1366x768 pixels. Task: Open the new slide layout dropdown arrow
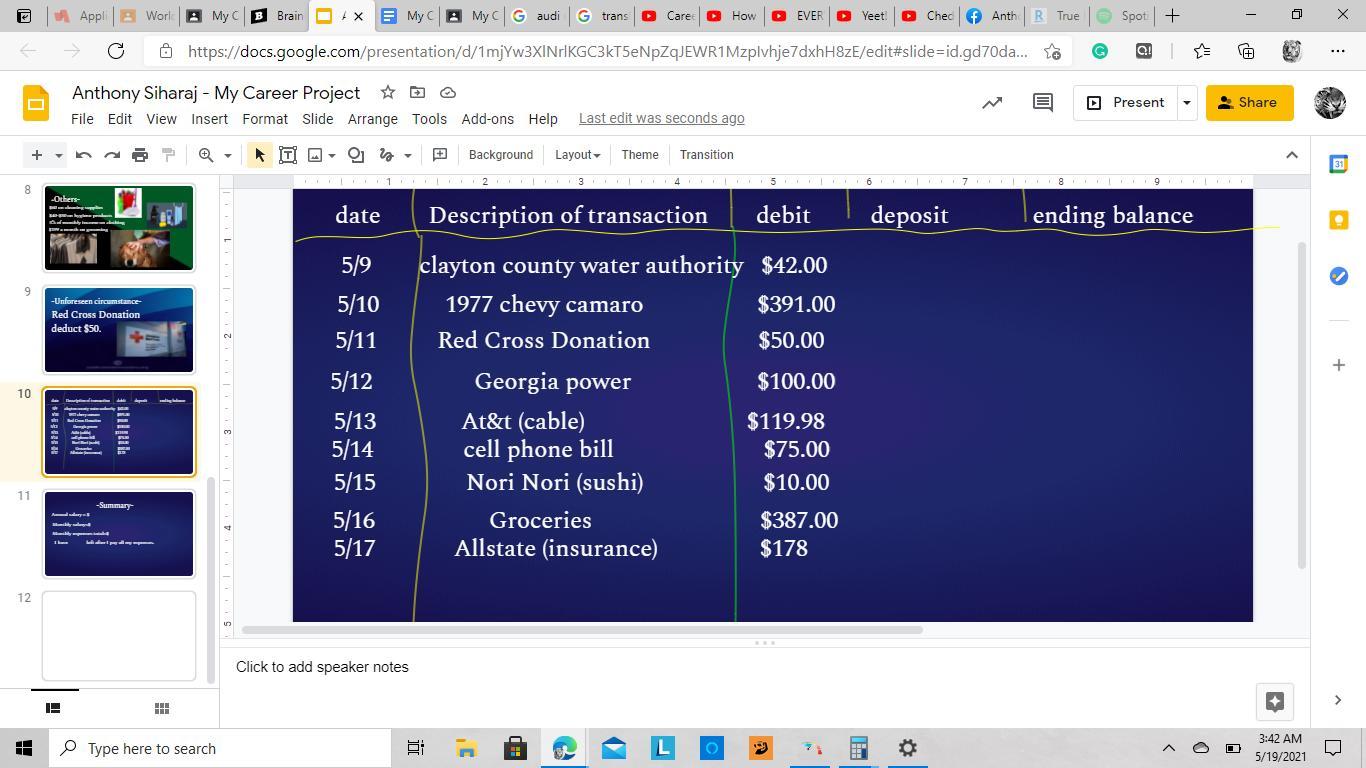(59, 155)
